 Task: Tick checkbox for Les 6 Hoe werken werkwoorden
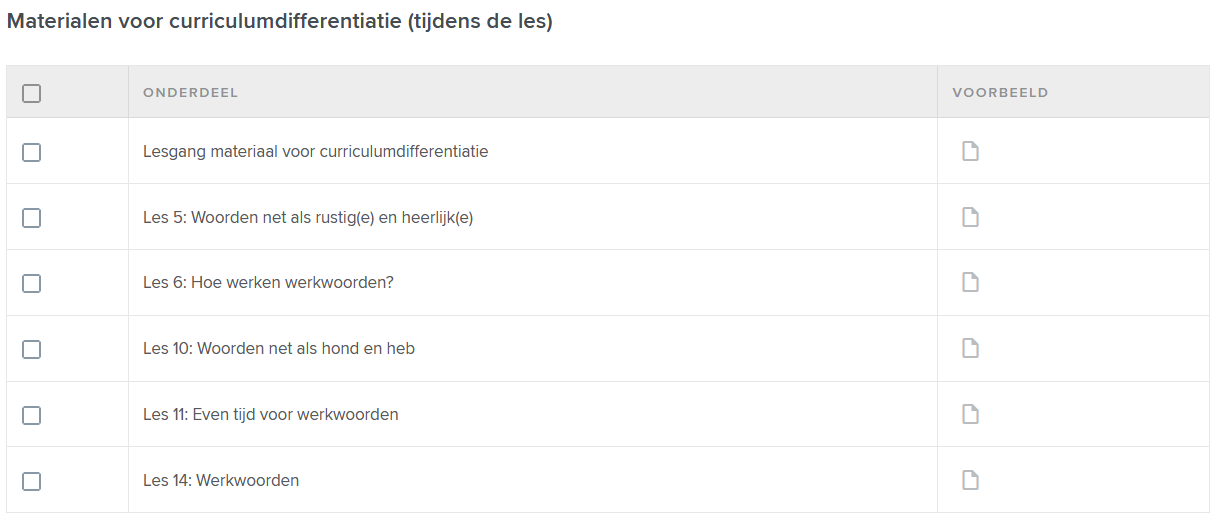click(32, 283)
